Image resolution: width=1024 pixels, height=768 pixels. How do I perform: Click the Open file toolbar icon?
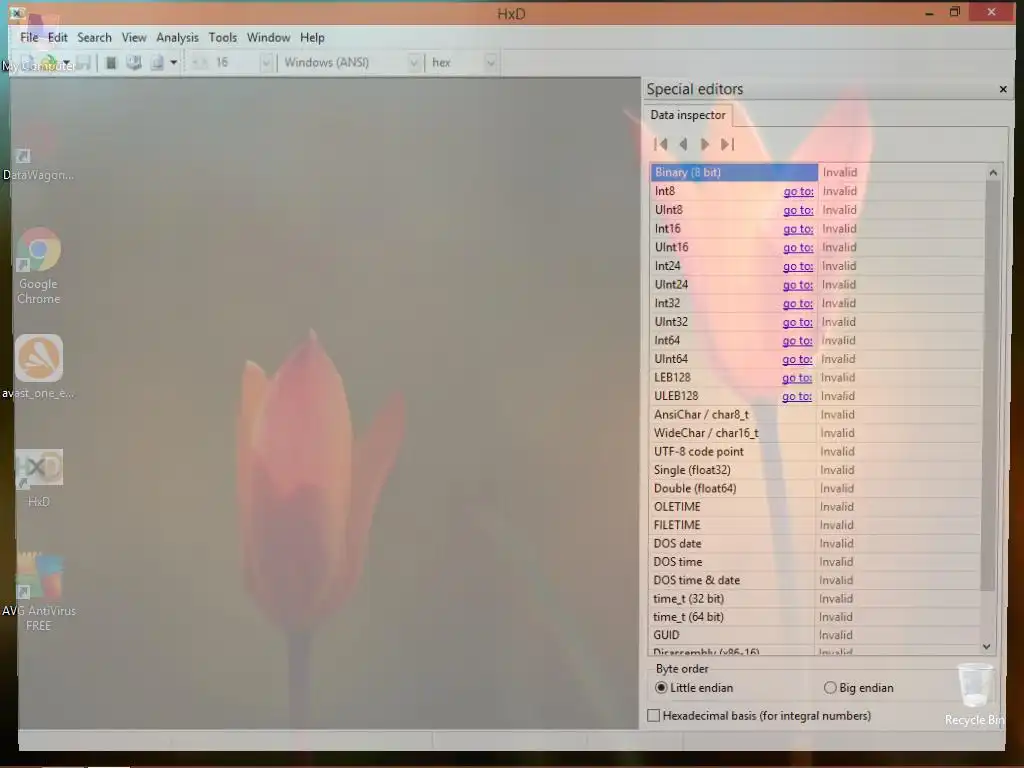48,63
